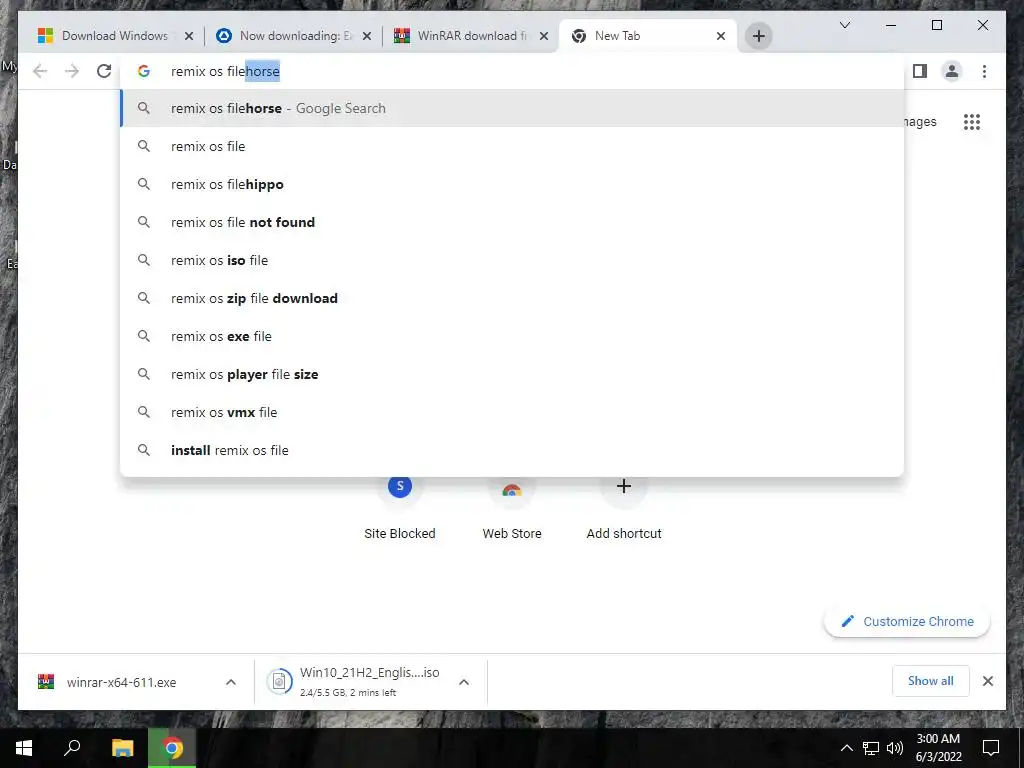Click Show all downloads button
This screenshot has height=768, width=1024.
pos(931,681)
